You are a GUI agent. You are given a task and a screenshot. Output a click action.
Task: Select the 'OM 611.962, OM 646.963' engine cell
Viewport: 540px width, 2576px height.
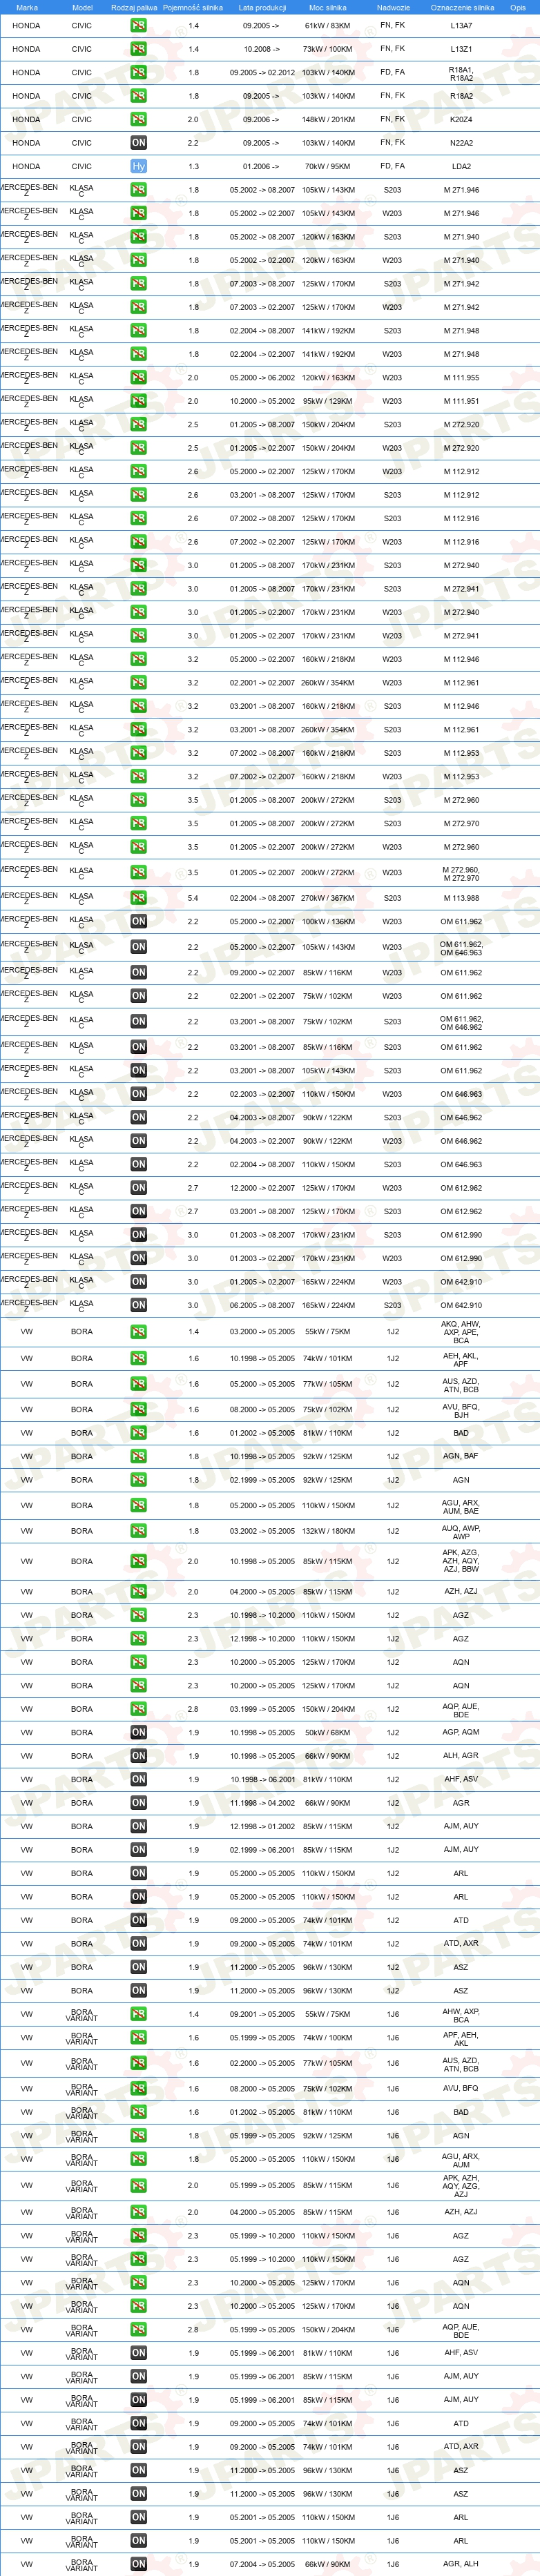(461, 949)
